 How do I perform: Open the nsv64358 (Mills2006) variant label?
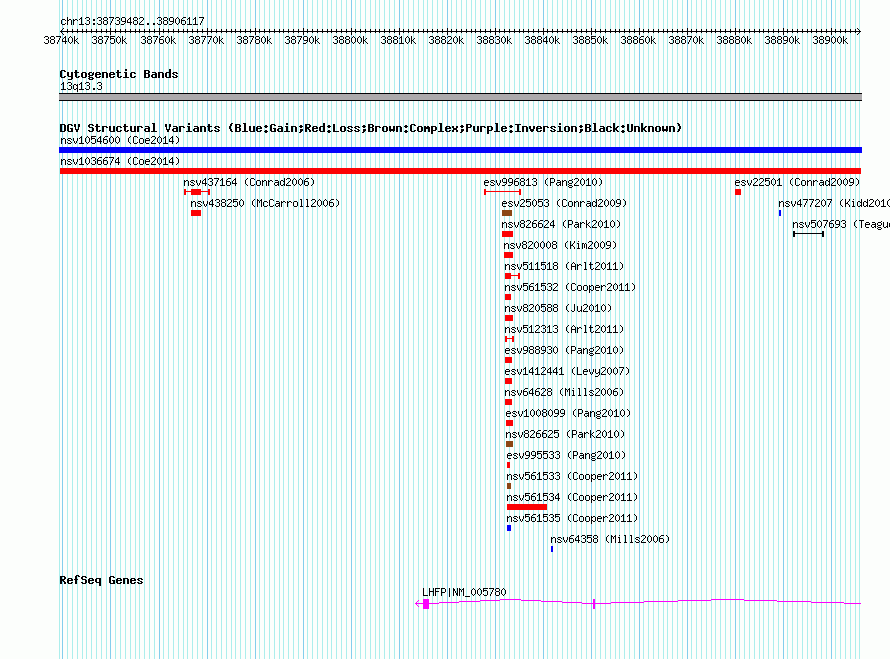click(609, 539)
